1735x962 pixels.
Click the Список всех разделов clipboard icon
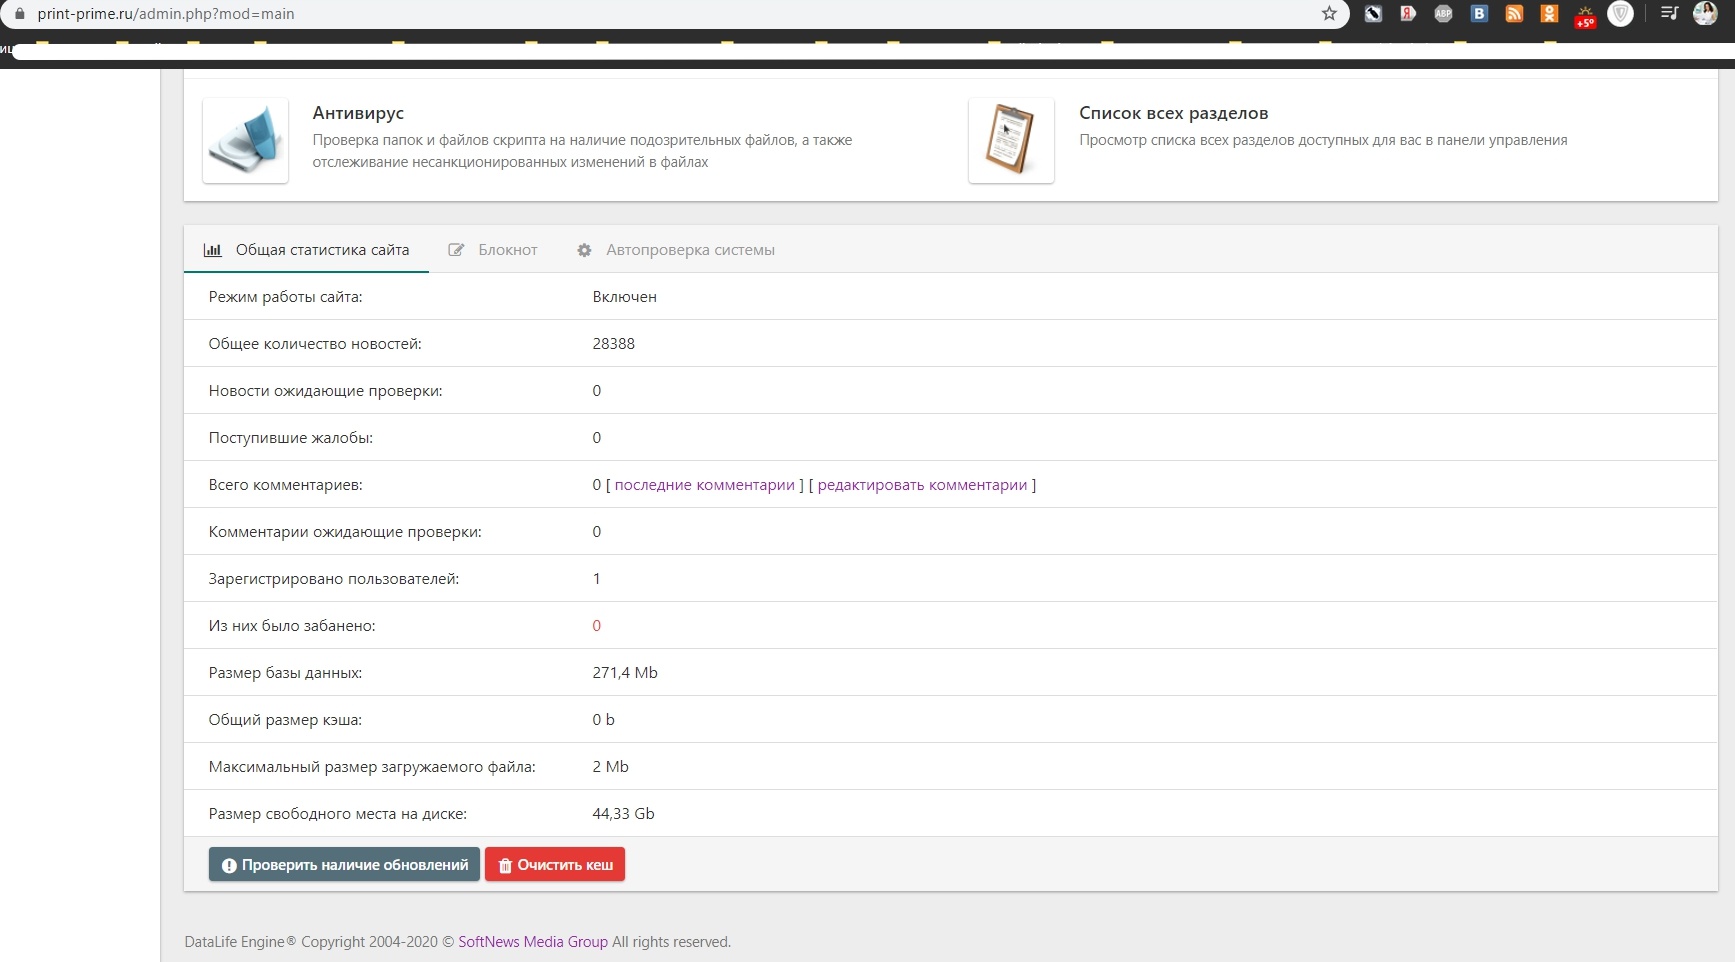coord(1011,140)
